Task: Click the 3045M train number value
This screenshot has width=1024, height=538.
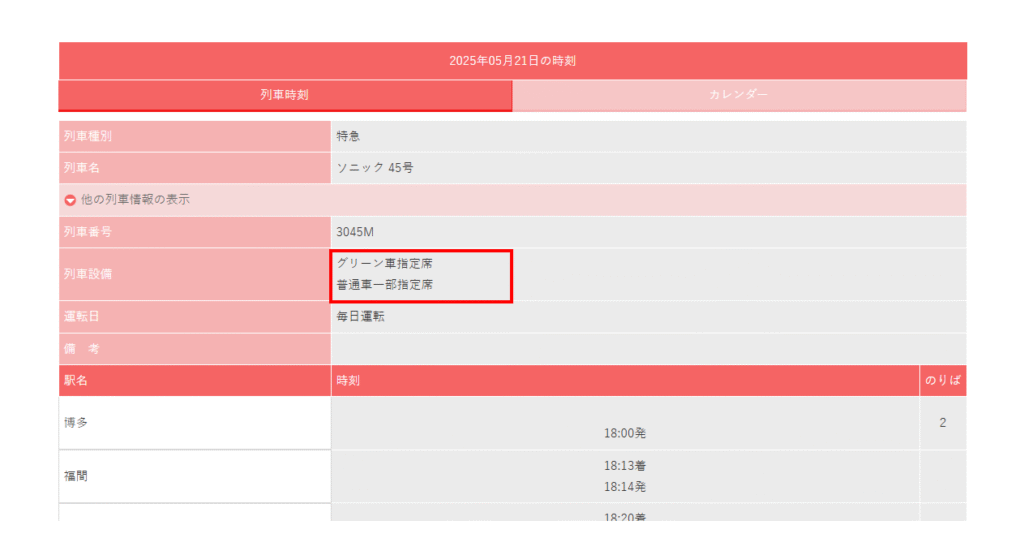Action: pos(355,232)
